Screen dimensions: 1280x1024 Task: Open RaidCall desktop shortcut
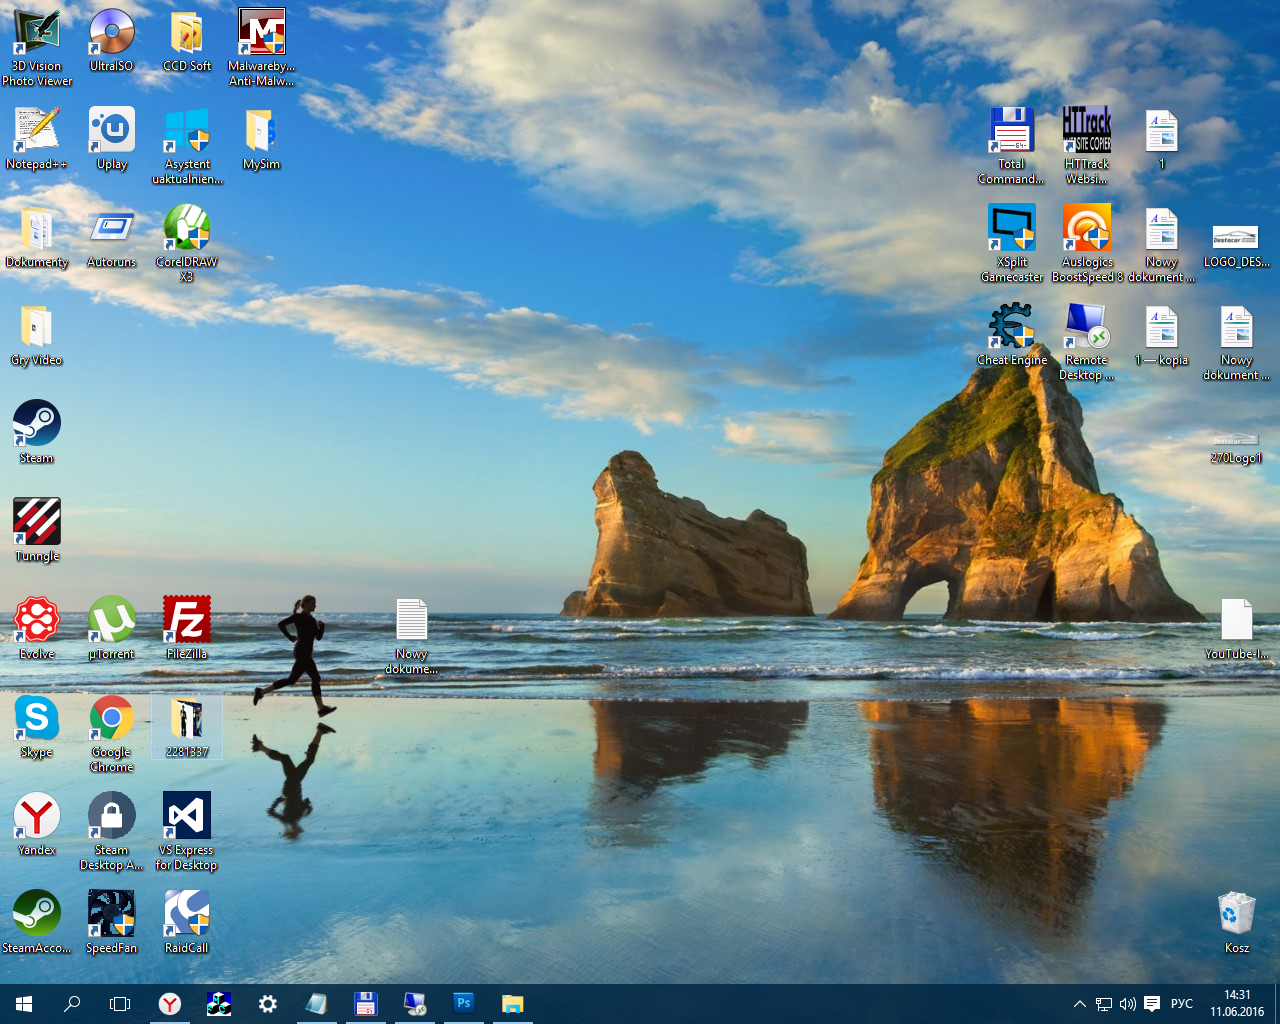coord(187,922)
